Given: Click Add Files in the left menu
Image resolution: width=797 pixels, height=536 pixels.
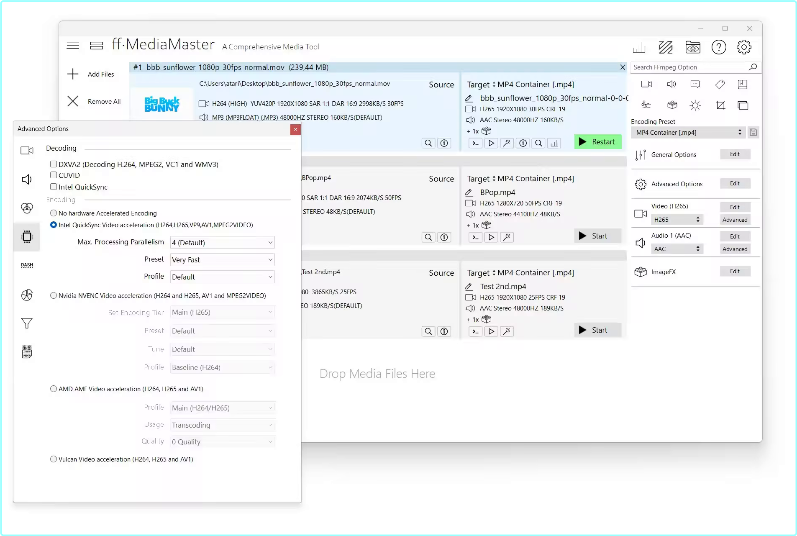Looking at the screenshot, I should click(x=90, y=74).
